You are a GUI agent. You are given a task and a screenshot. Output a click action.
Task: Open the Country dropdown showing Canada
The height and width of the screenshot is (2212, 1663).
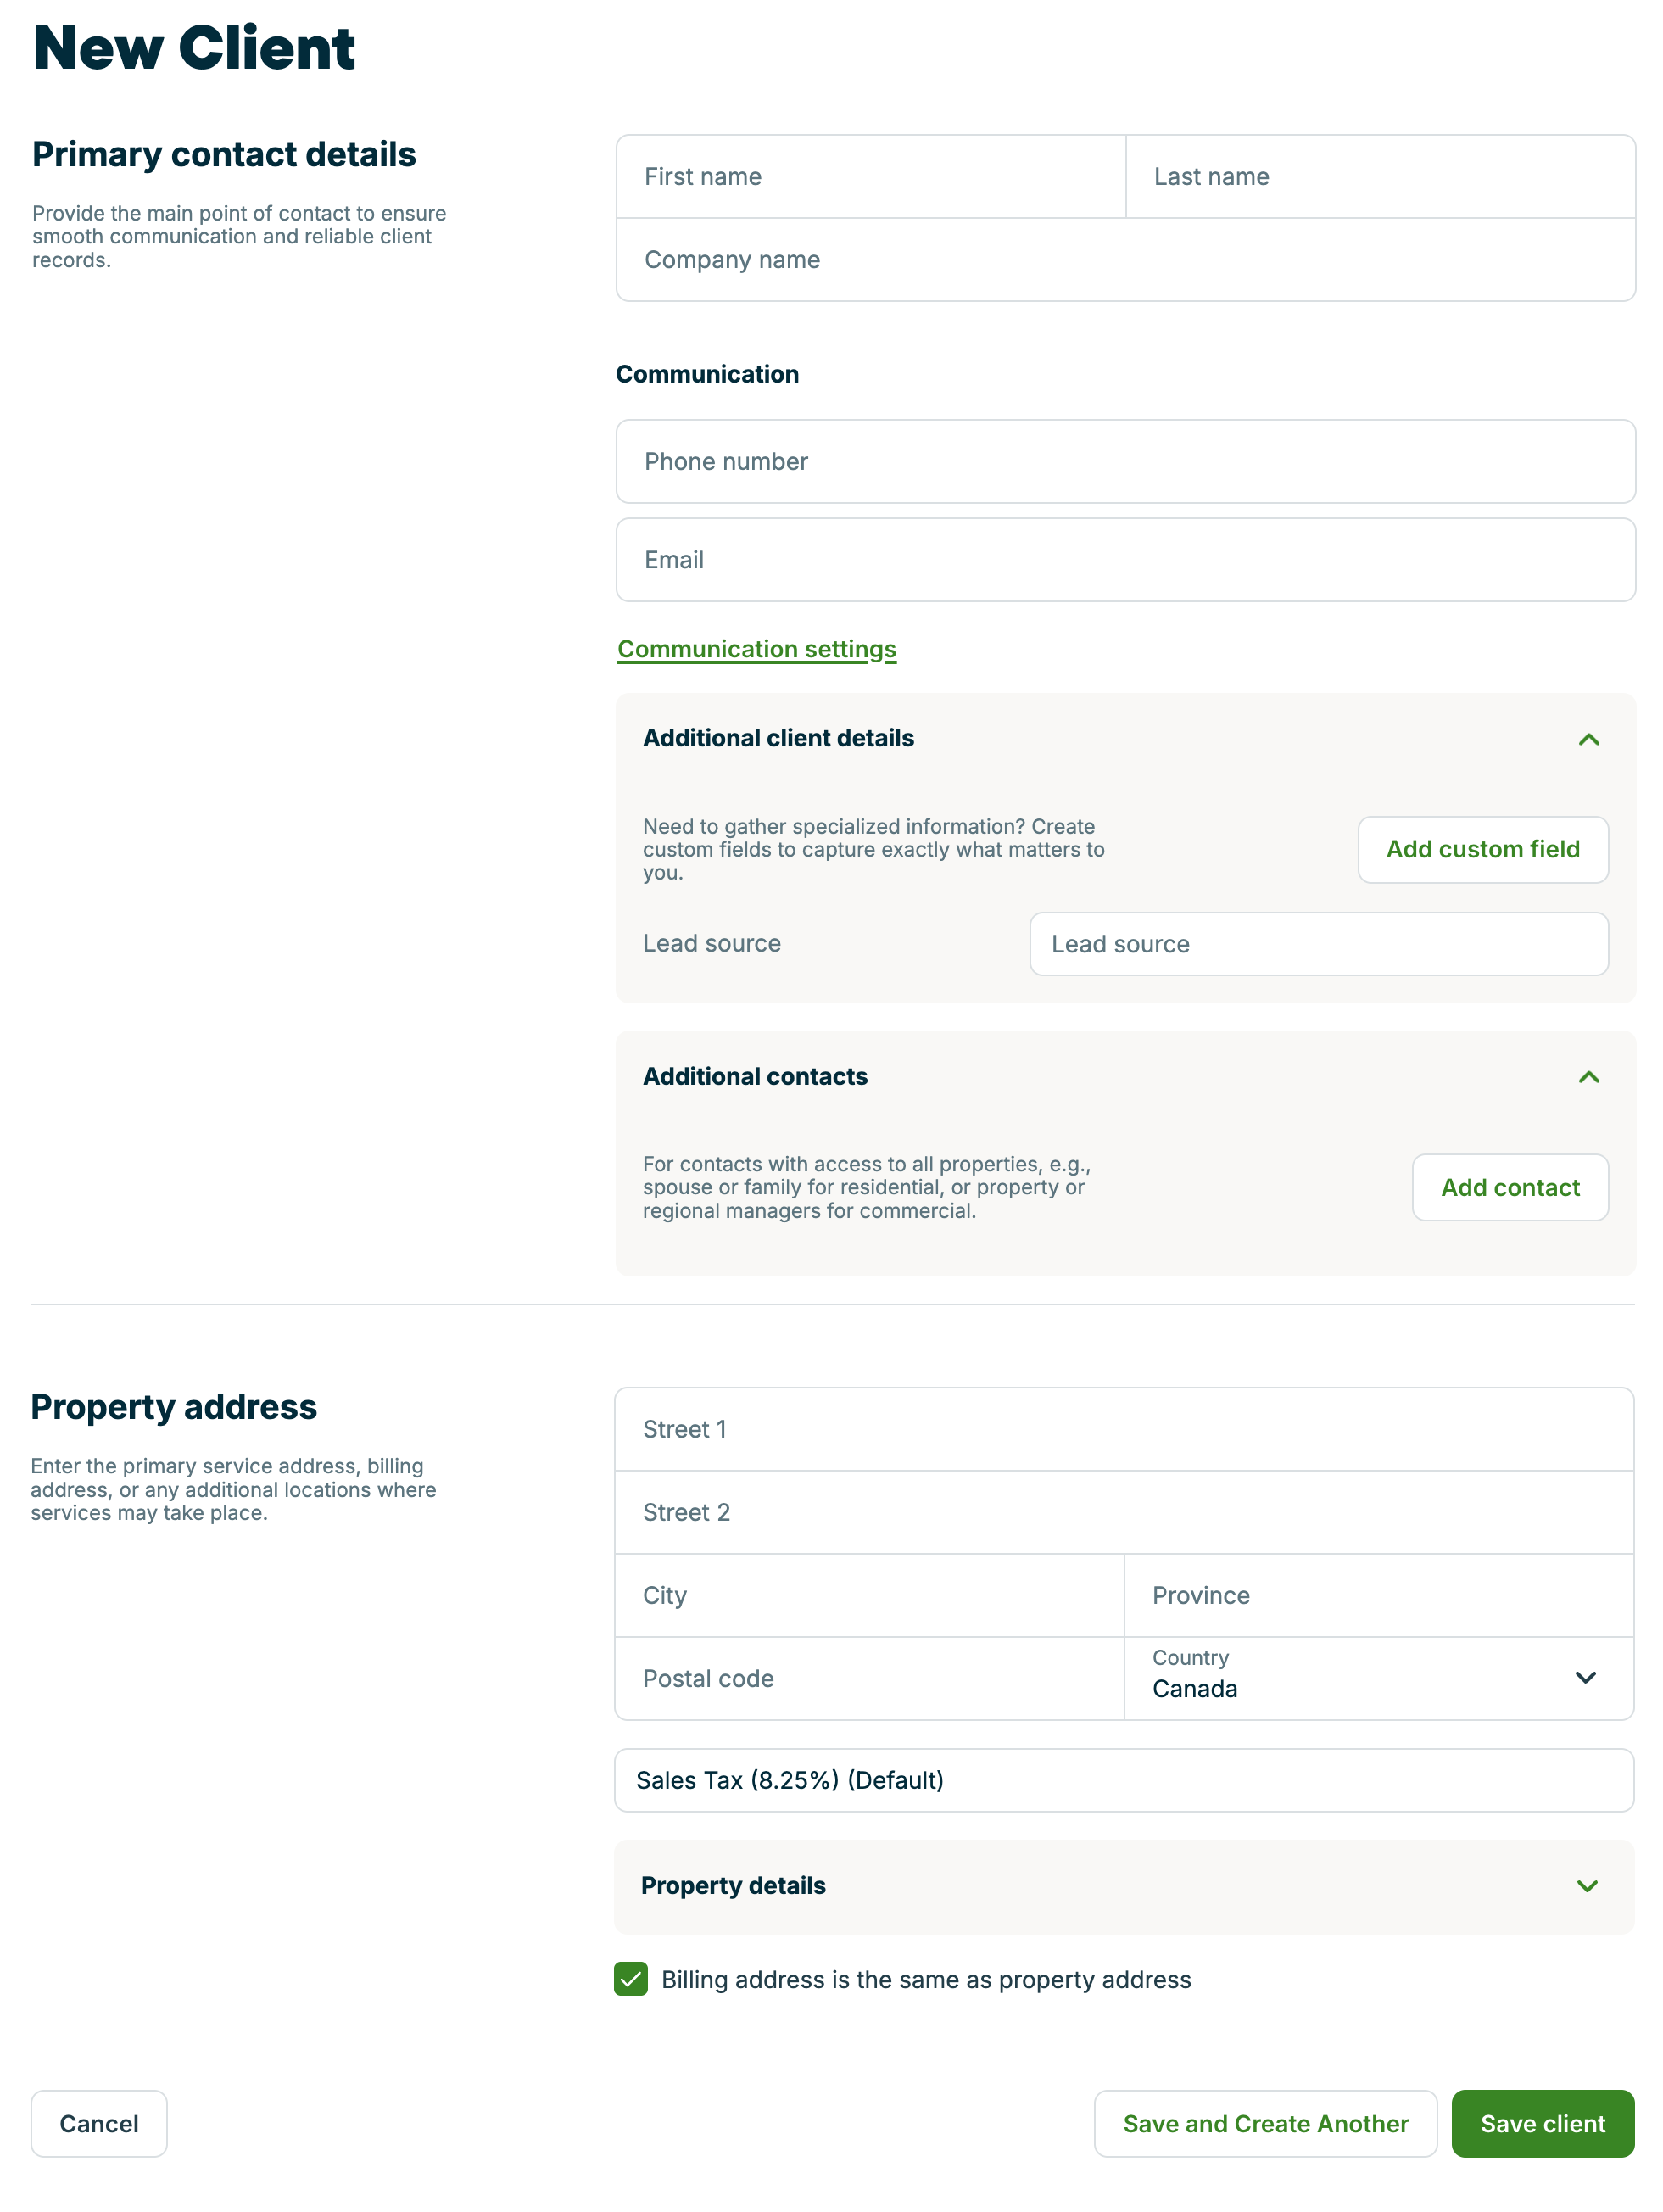(1378, 1678)
